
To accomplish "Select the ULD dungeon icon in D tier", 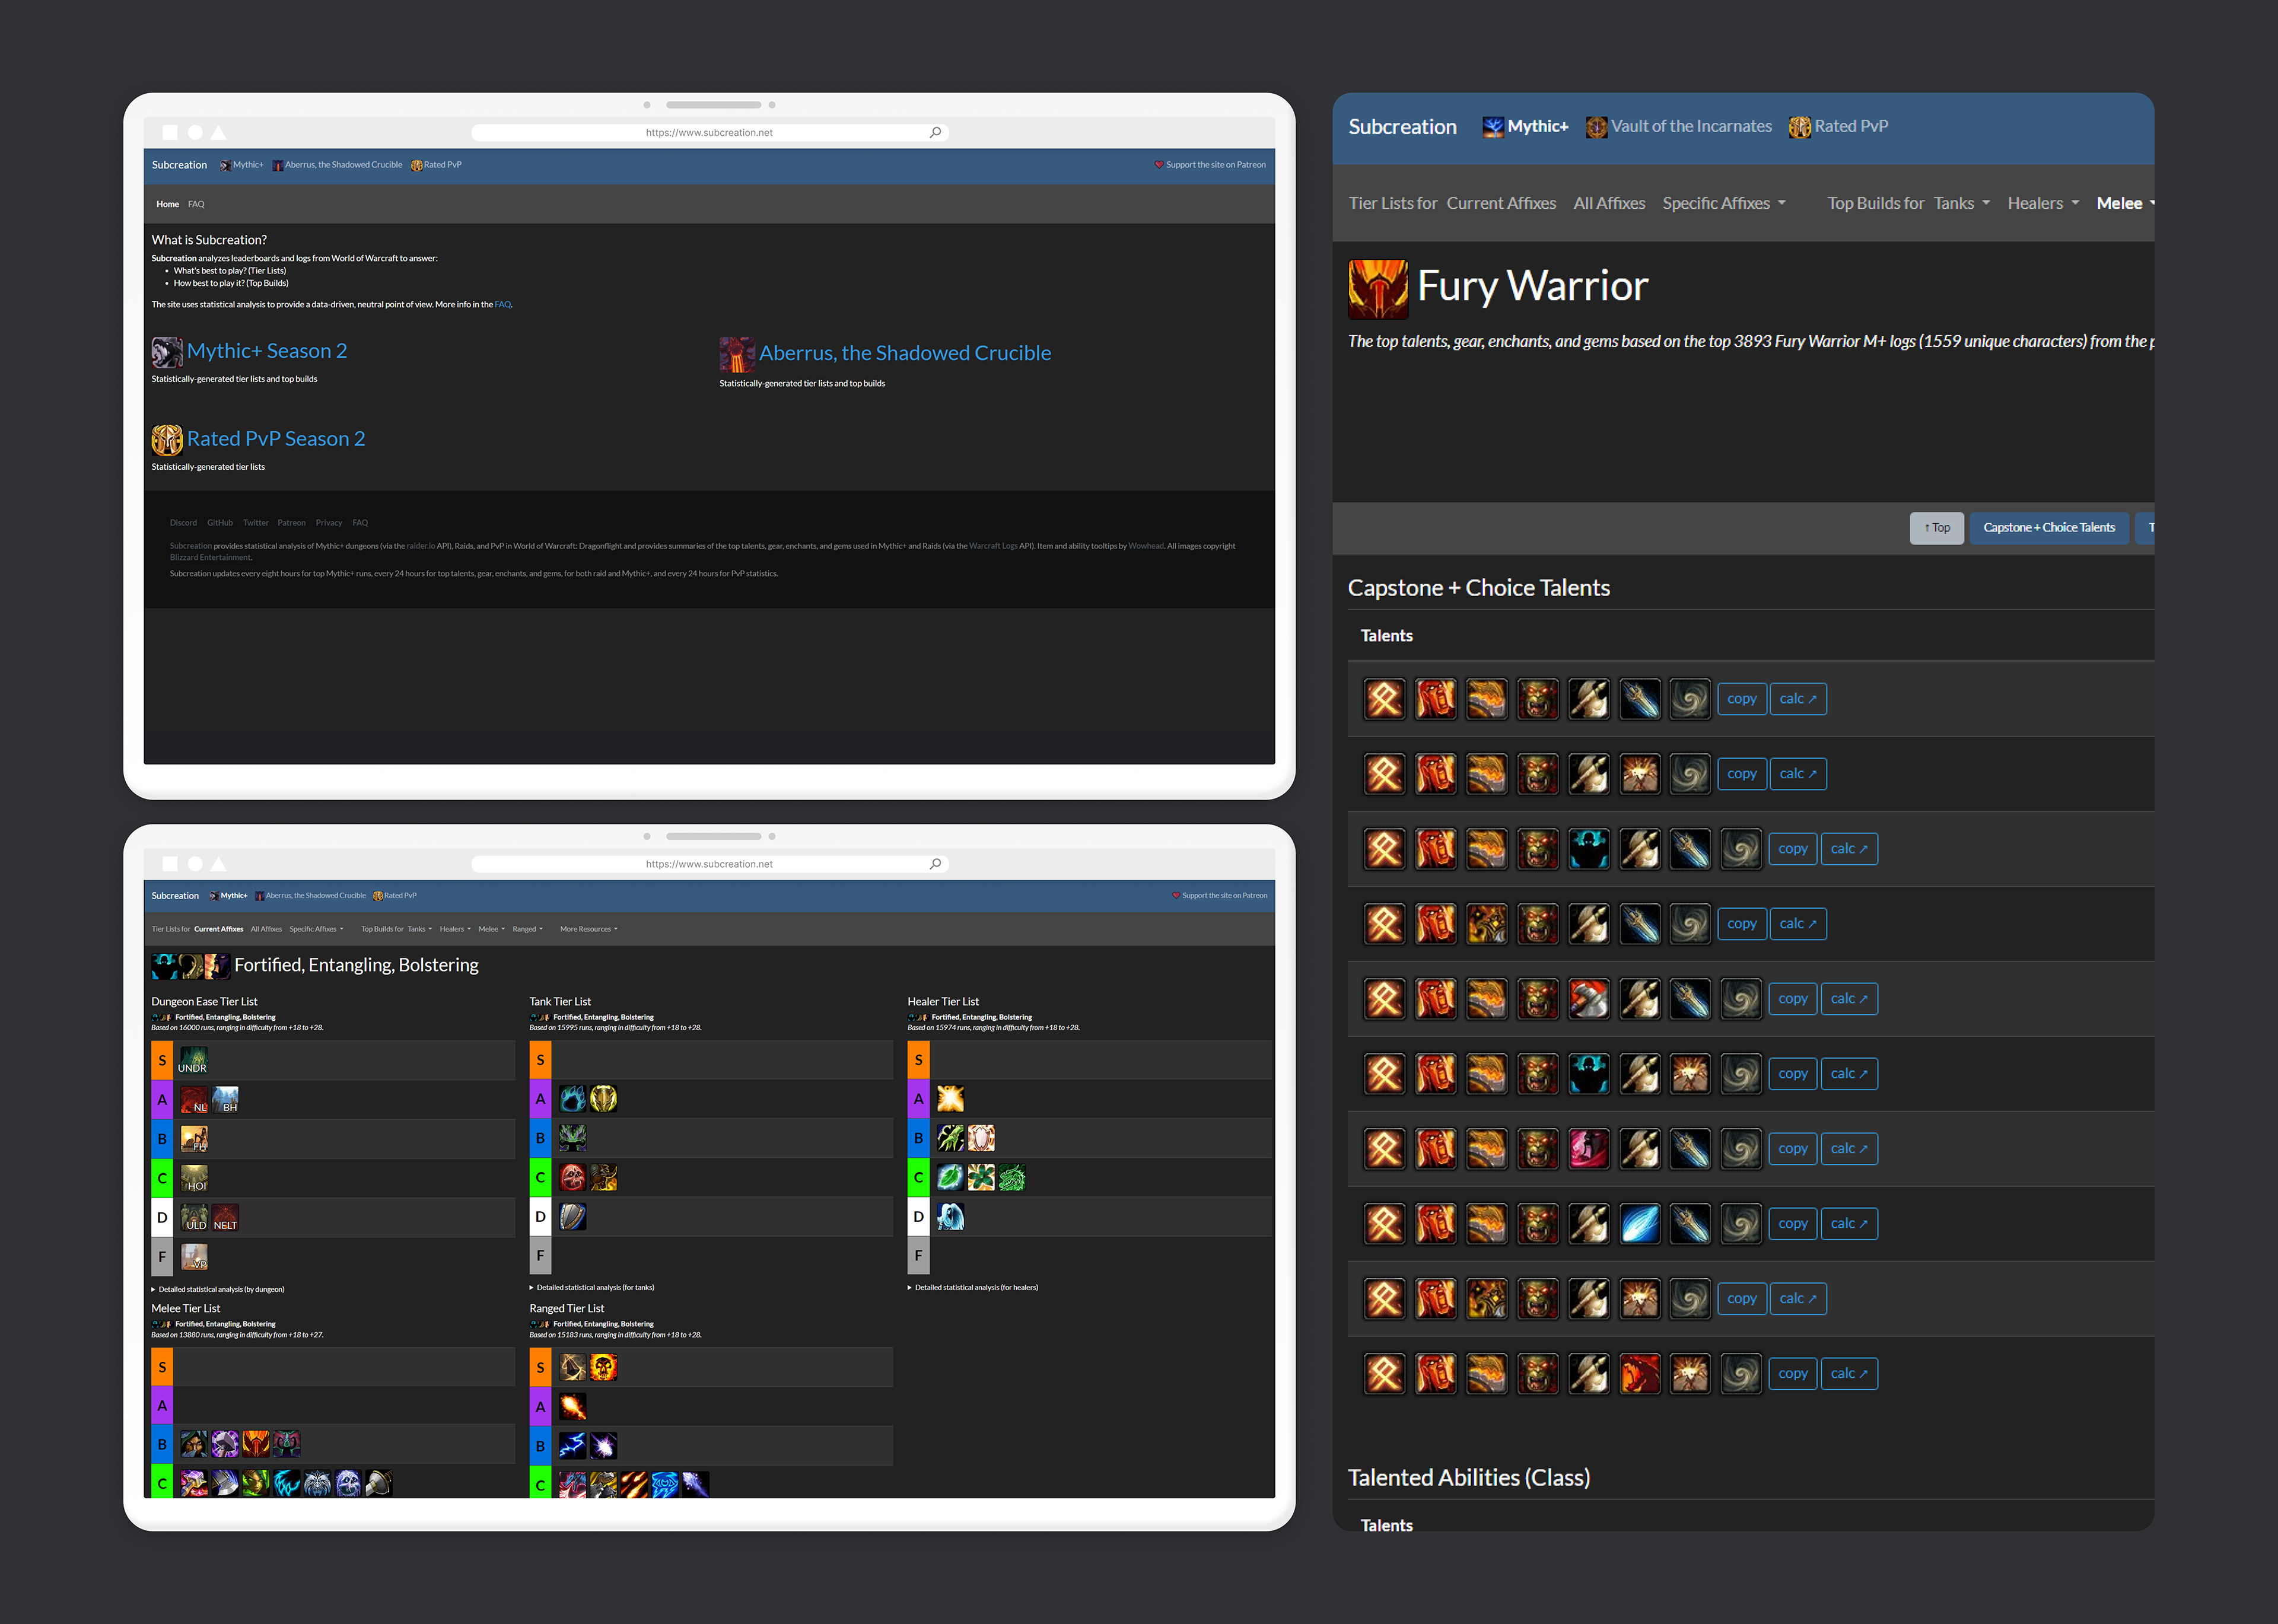I will 194,1217.
